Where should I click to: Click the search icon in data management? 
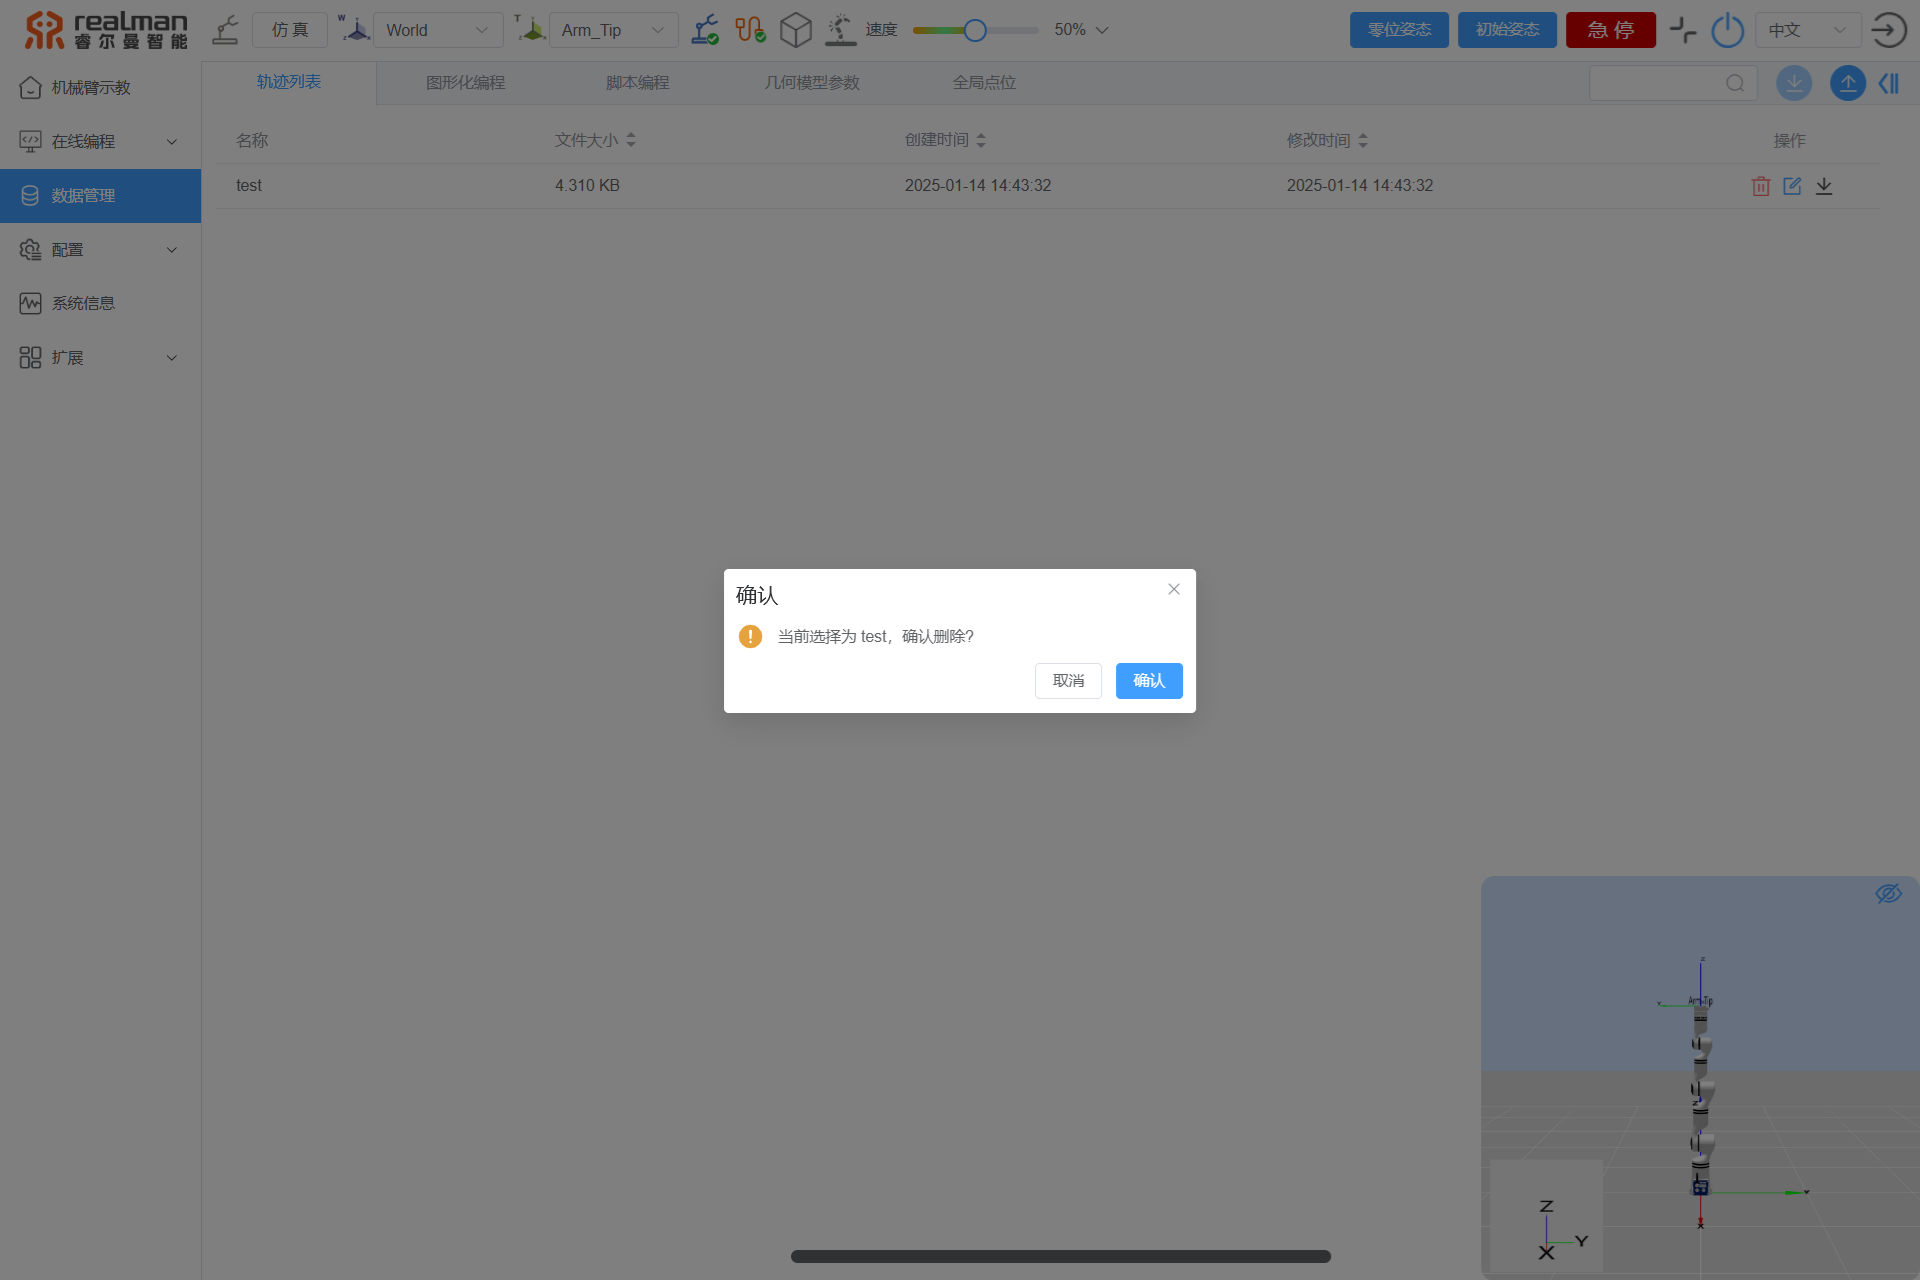coord(1734,83)
